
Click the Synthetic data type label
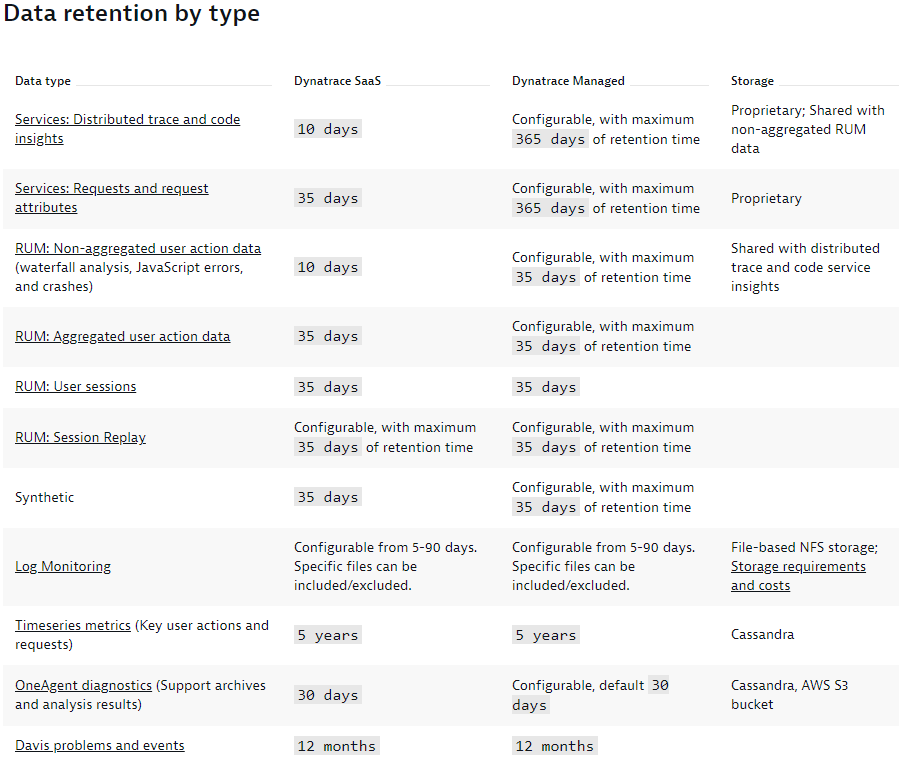click(x=44, y=498)
